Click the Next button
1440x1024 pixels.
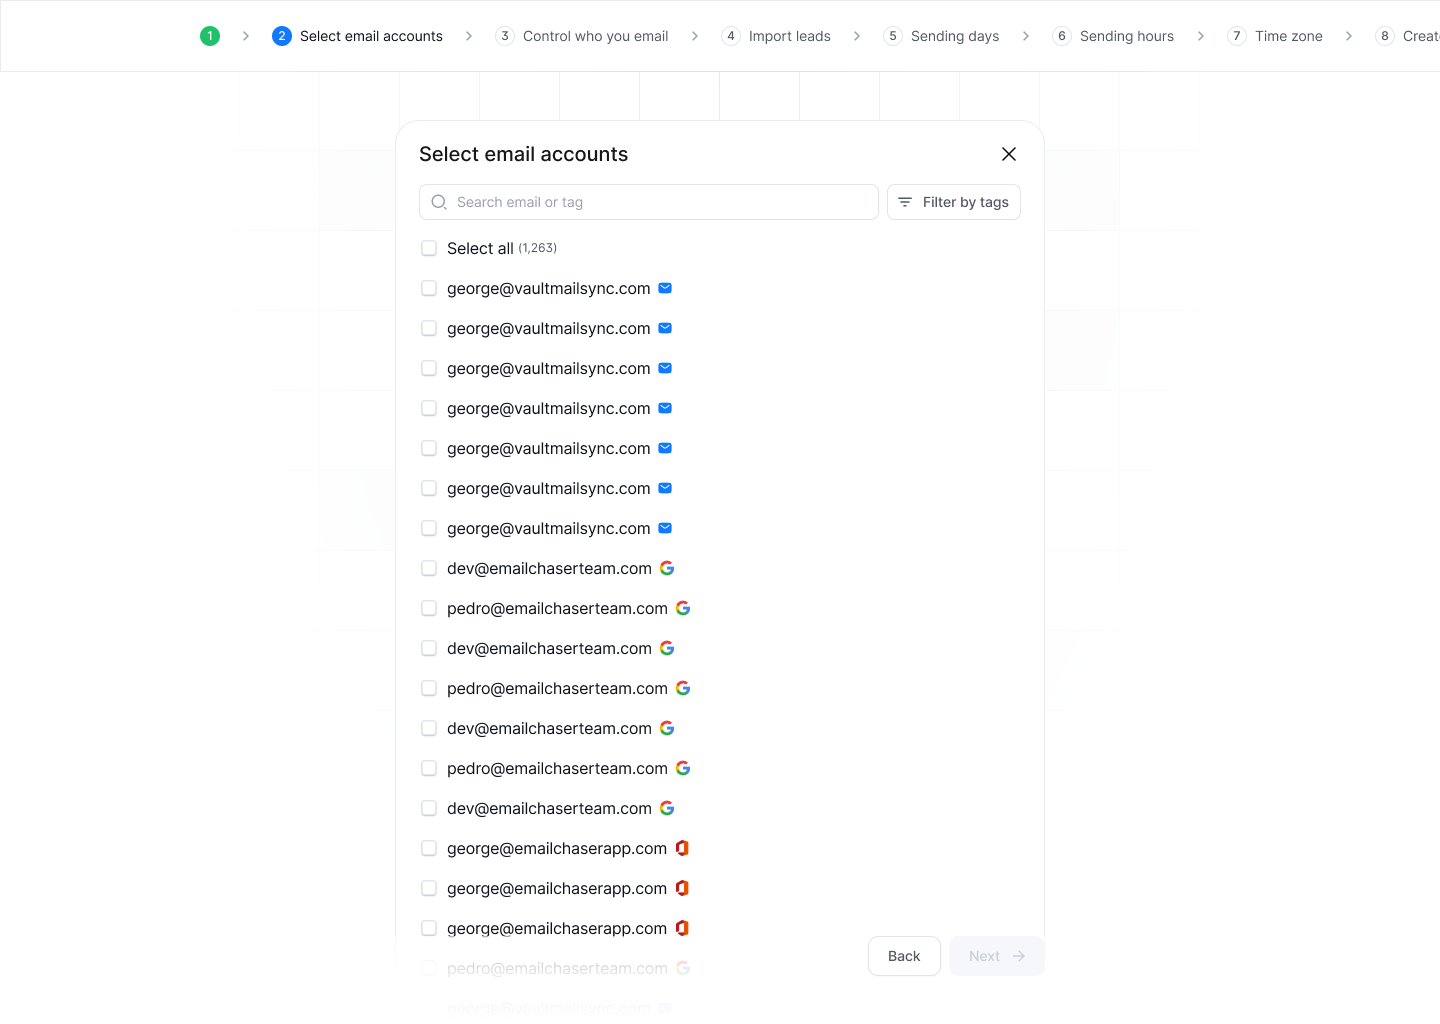coord(997,956)
